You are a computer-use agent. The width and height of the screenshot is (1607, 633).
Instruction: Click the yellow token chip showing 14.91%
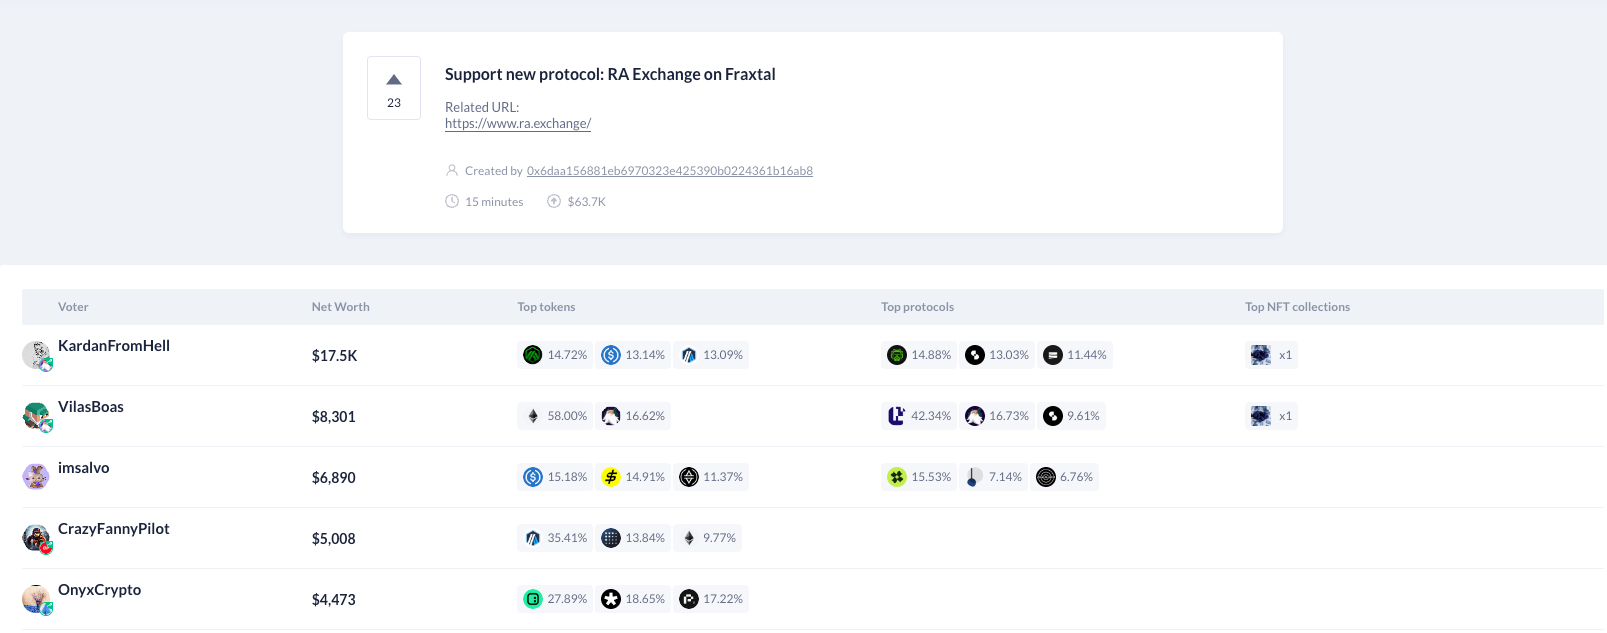pyautogui.click(x=633, y=477)
